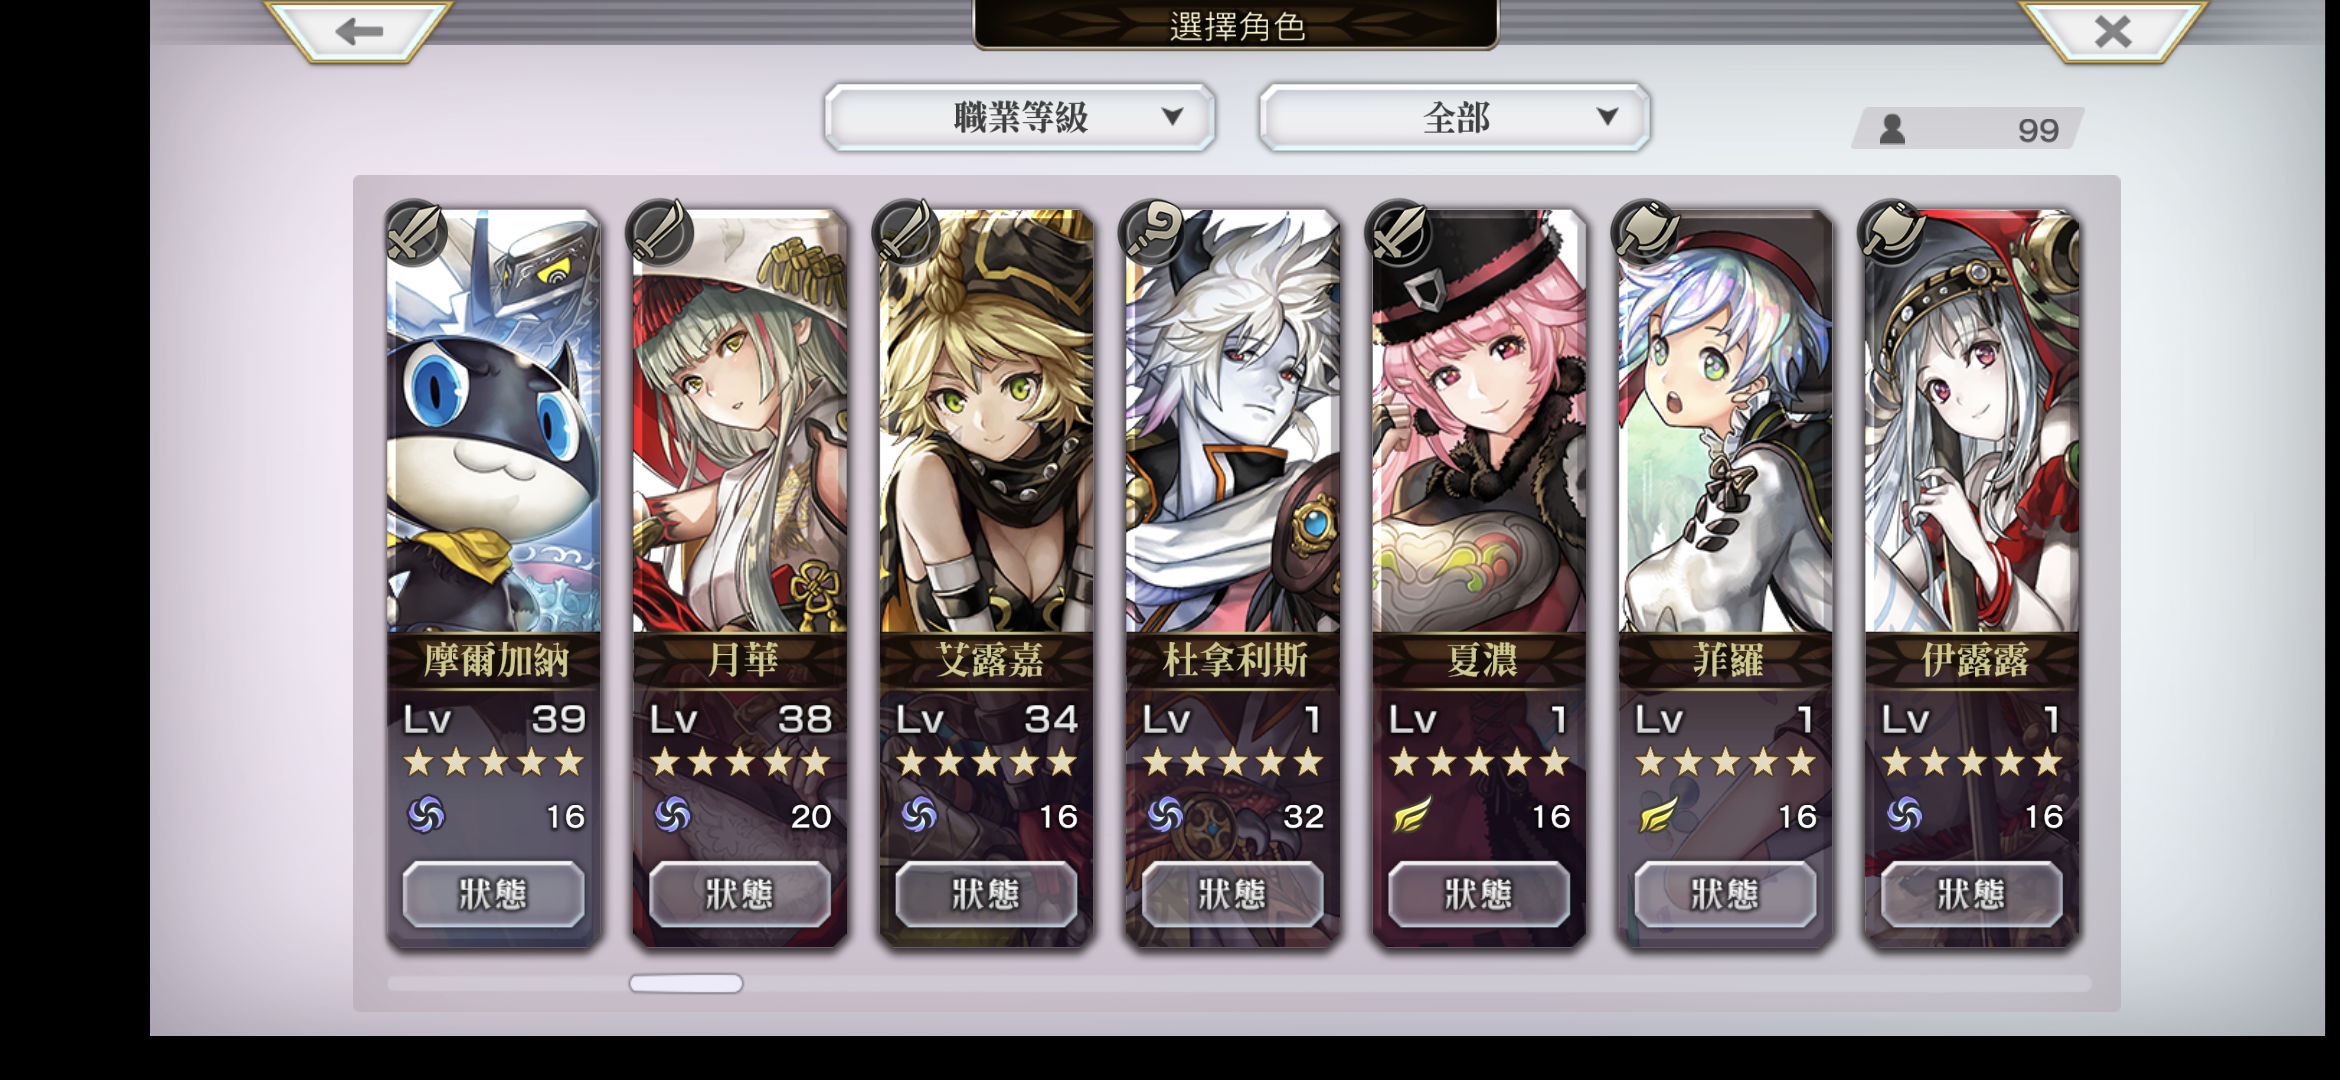Click the yellow wing element icon on 夏濃

[x=1411, y=815]
